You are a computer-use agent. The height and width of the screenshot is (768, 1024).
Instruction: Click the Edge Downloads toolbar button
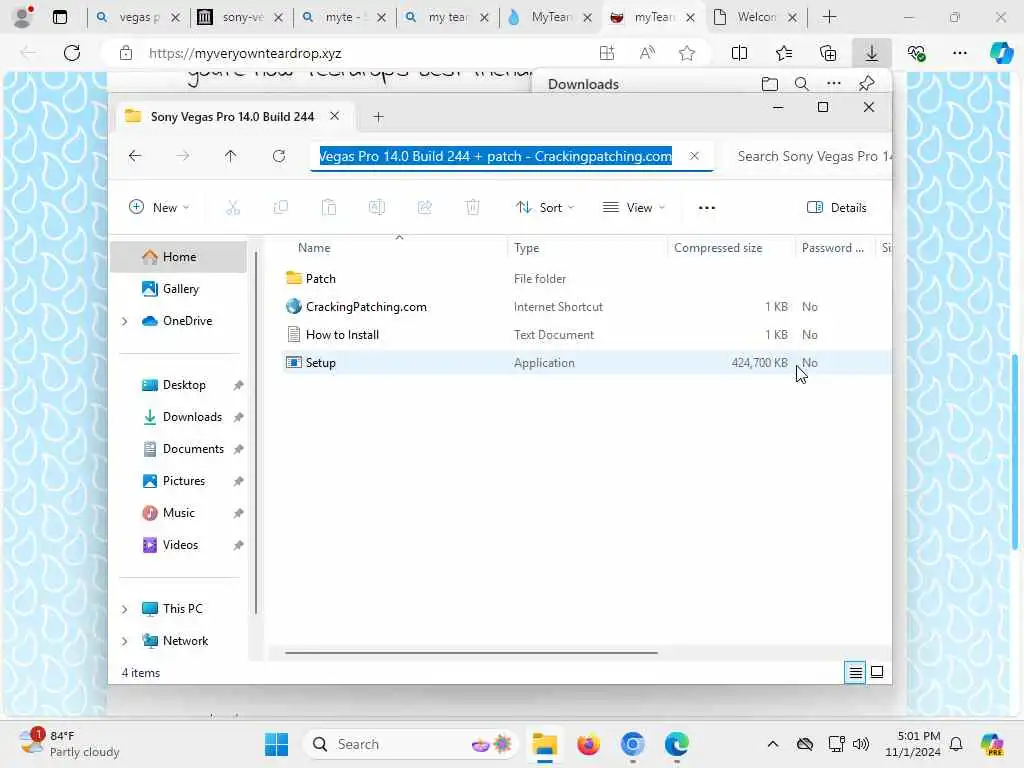click(x=872, y=53)
